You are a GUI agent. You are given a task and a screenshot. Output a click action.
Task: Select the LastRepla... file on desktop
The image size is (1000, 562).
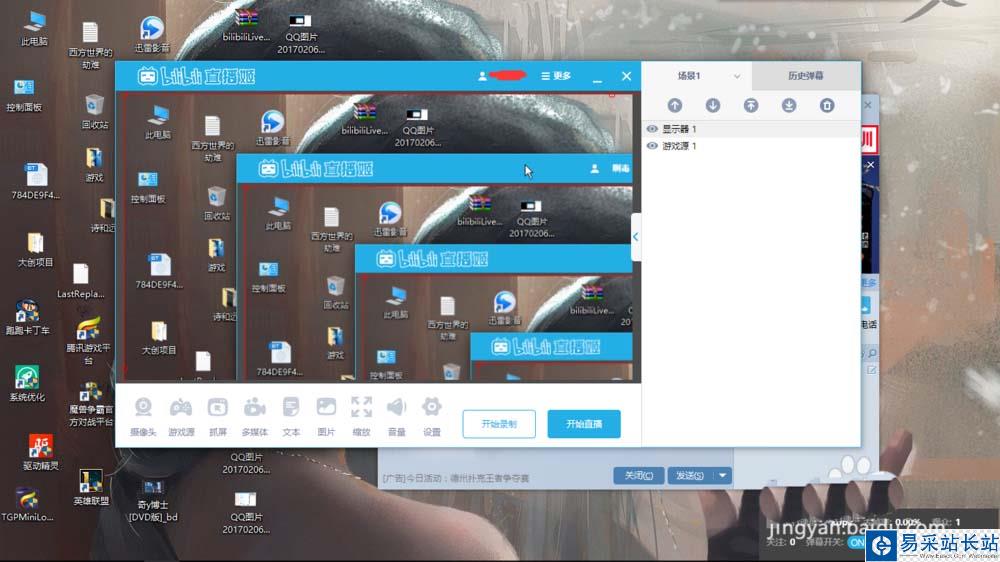click(x=80, y=281)
